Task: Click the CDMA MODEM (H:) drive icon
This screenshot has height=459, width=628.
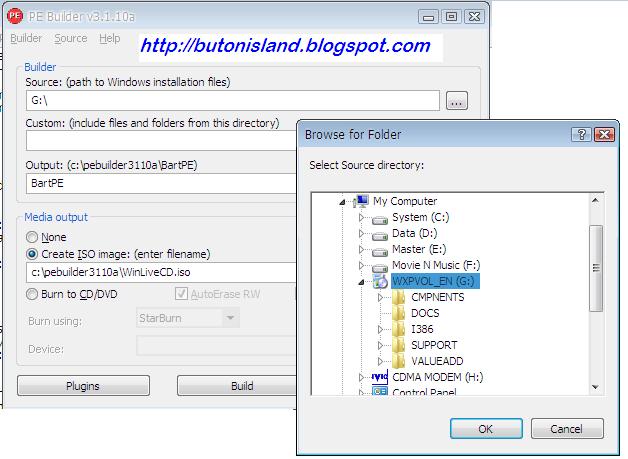Action: click(380, 377)
